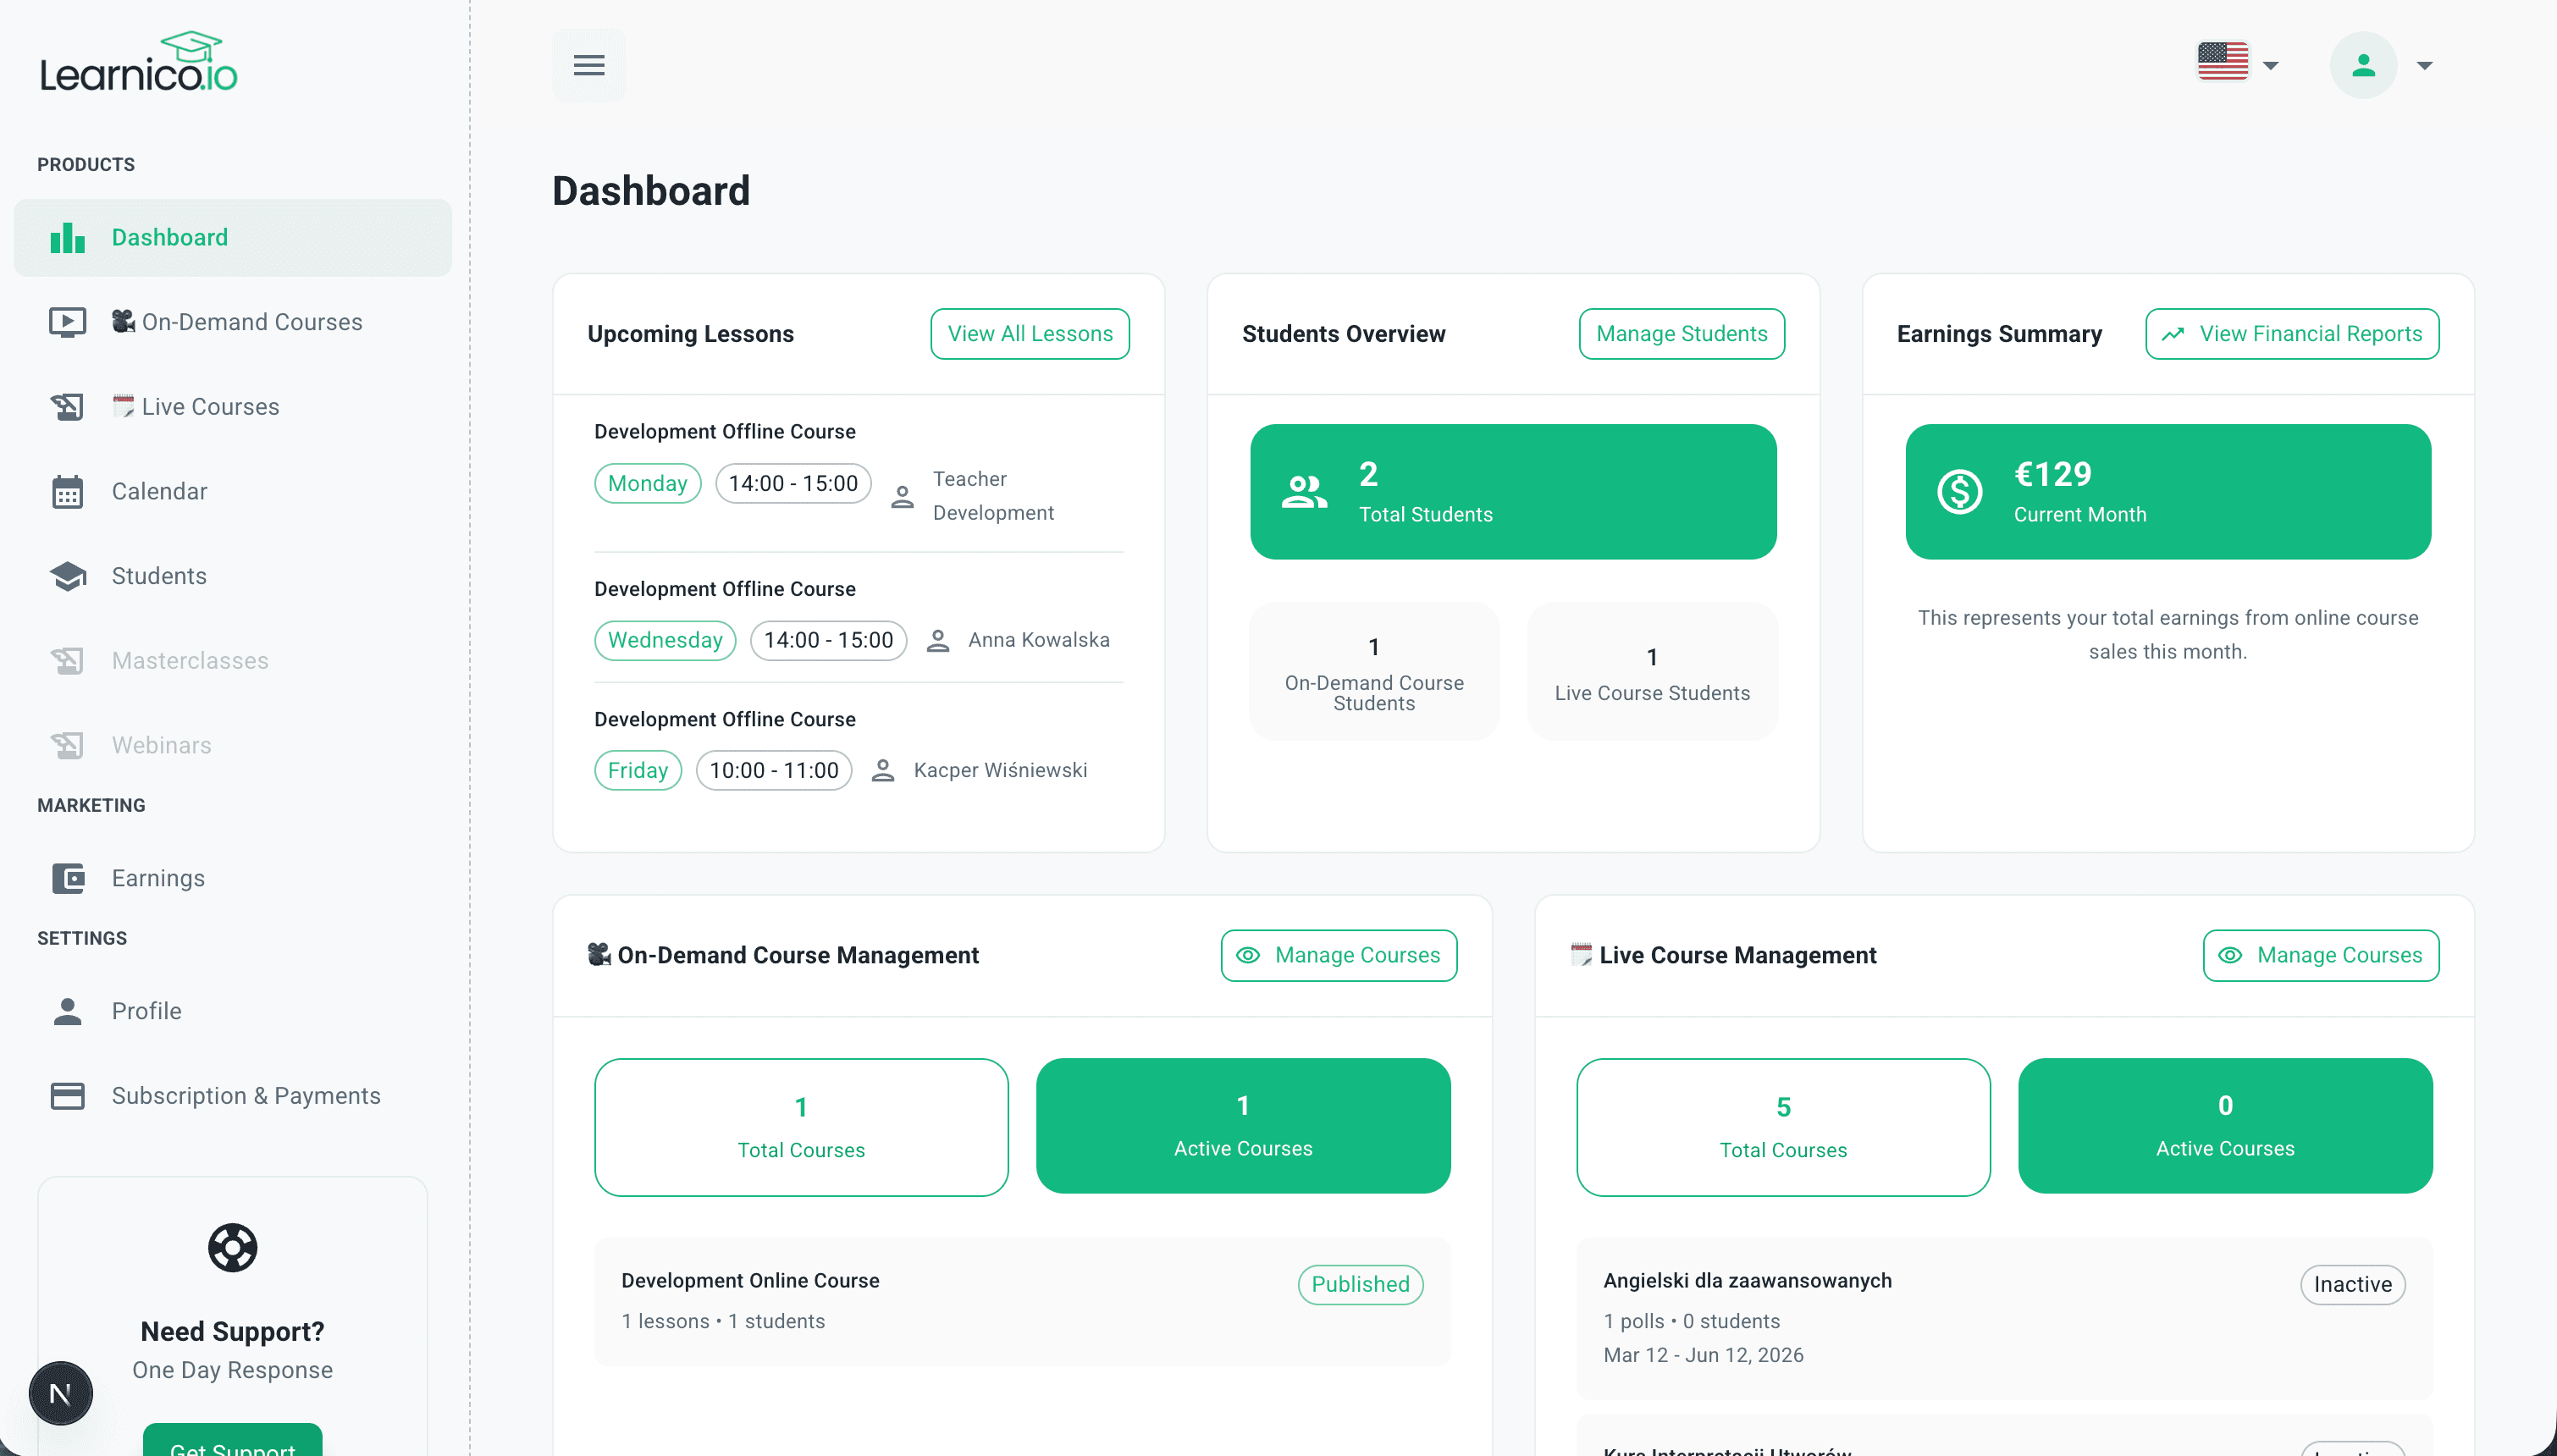2557x1456 pixels.
Task: Click the hamburger menu icon
Action: (x=588, y=65)
